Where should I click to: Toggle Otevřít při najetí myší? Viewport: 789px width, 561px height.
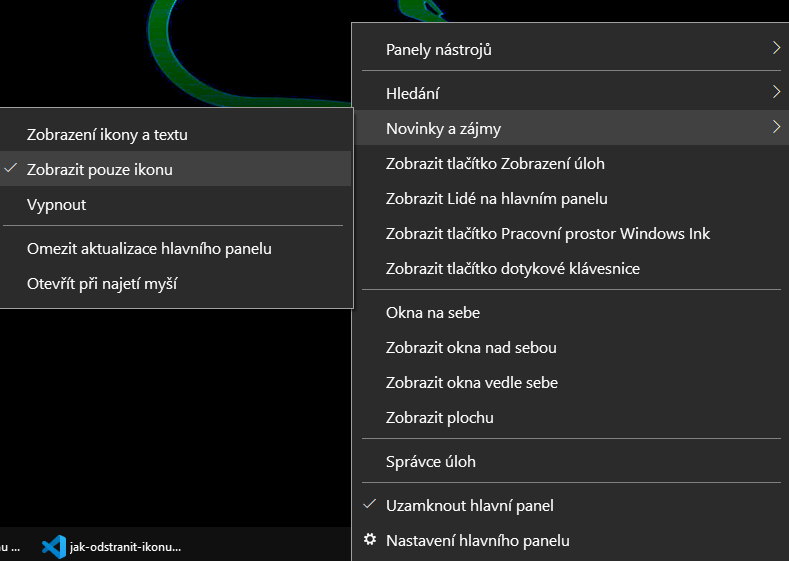pos(102,283)
